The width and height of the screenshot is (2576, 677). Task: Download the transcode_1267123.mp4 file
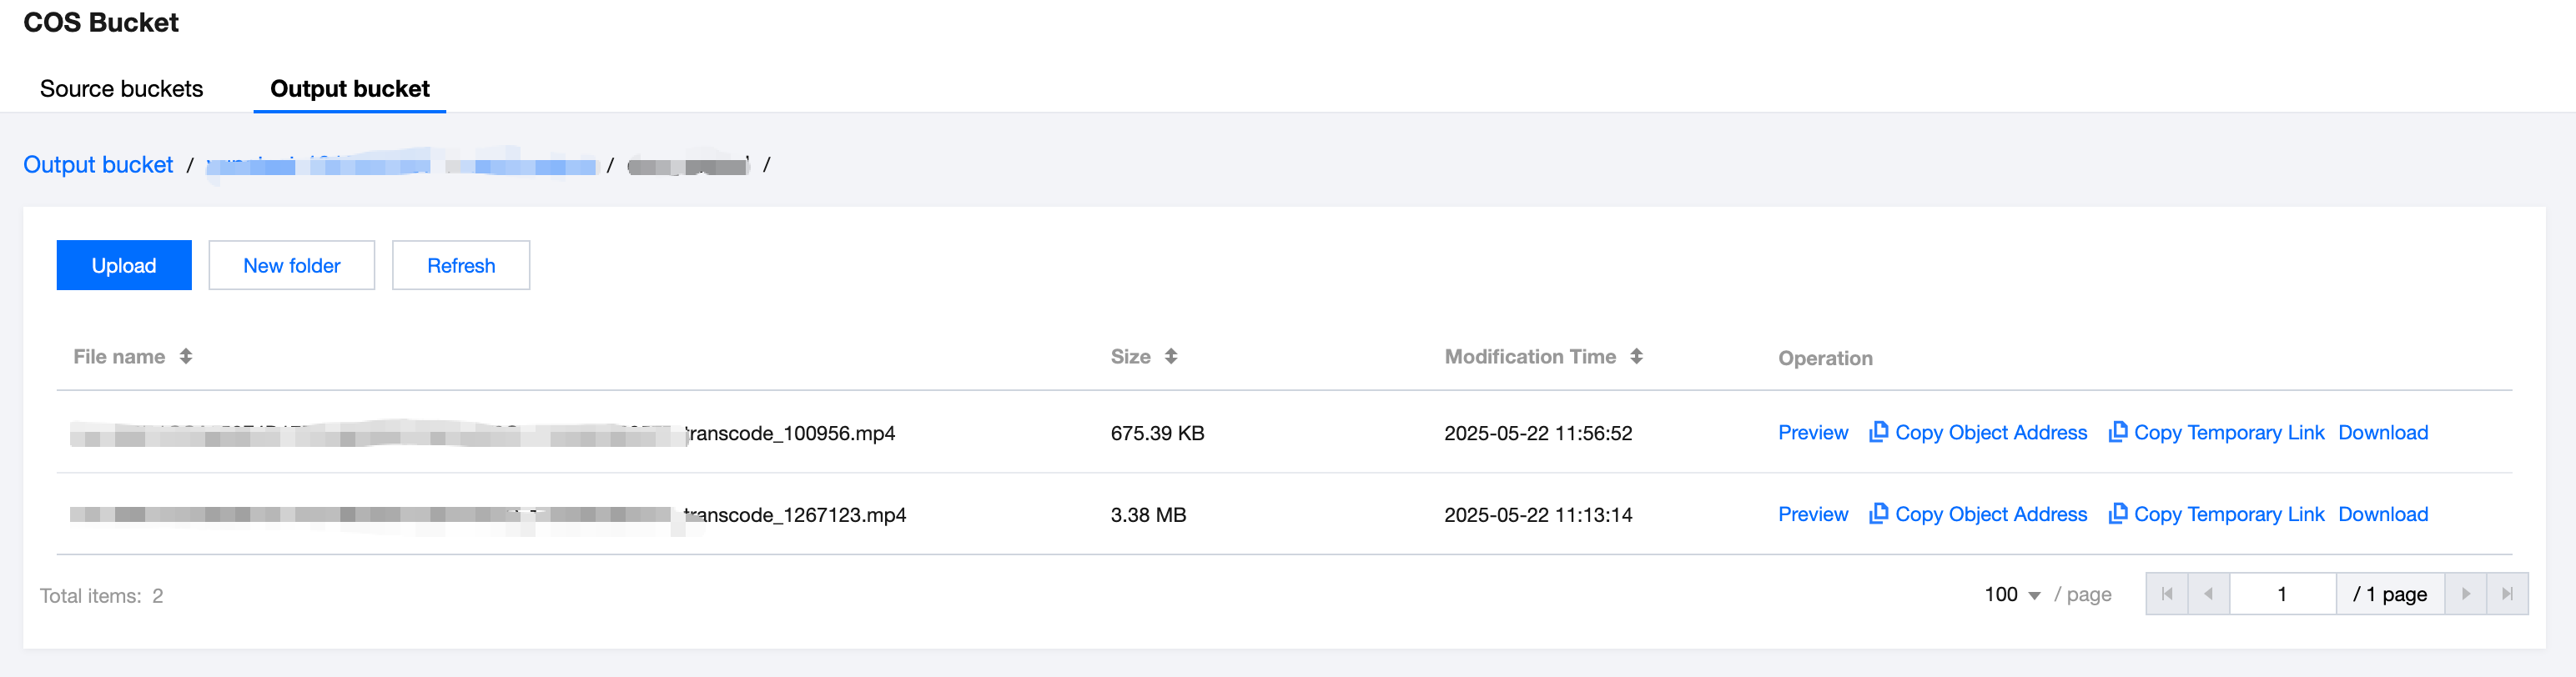pos(2382,515)
